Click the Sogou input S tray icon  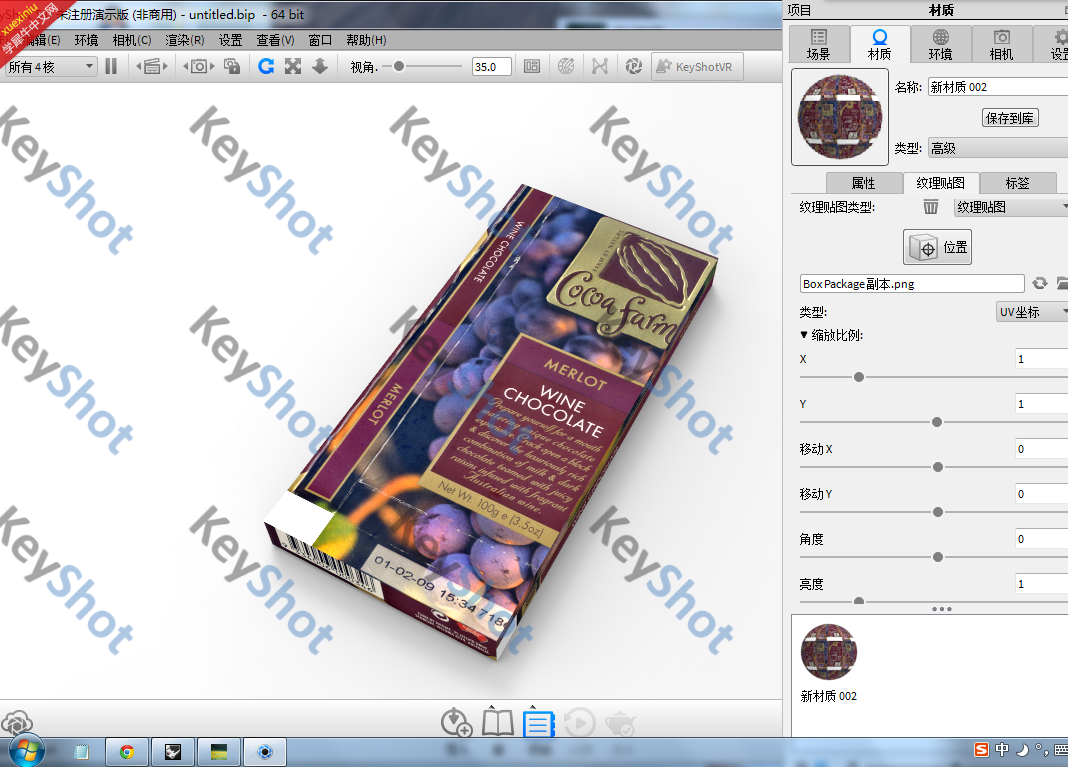coord(981,750)
